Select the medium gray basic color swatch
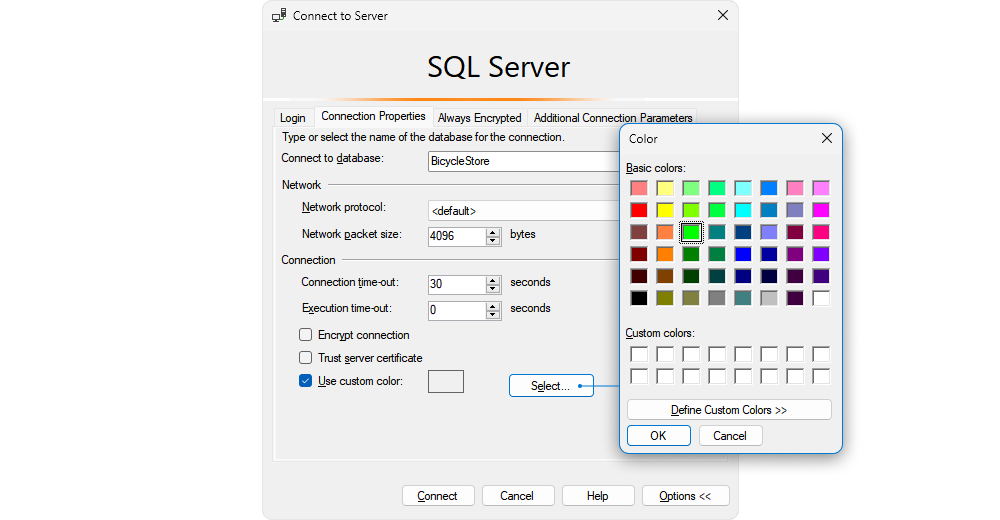 (x=717, y=298)
